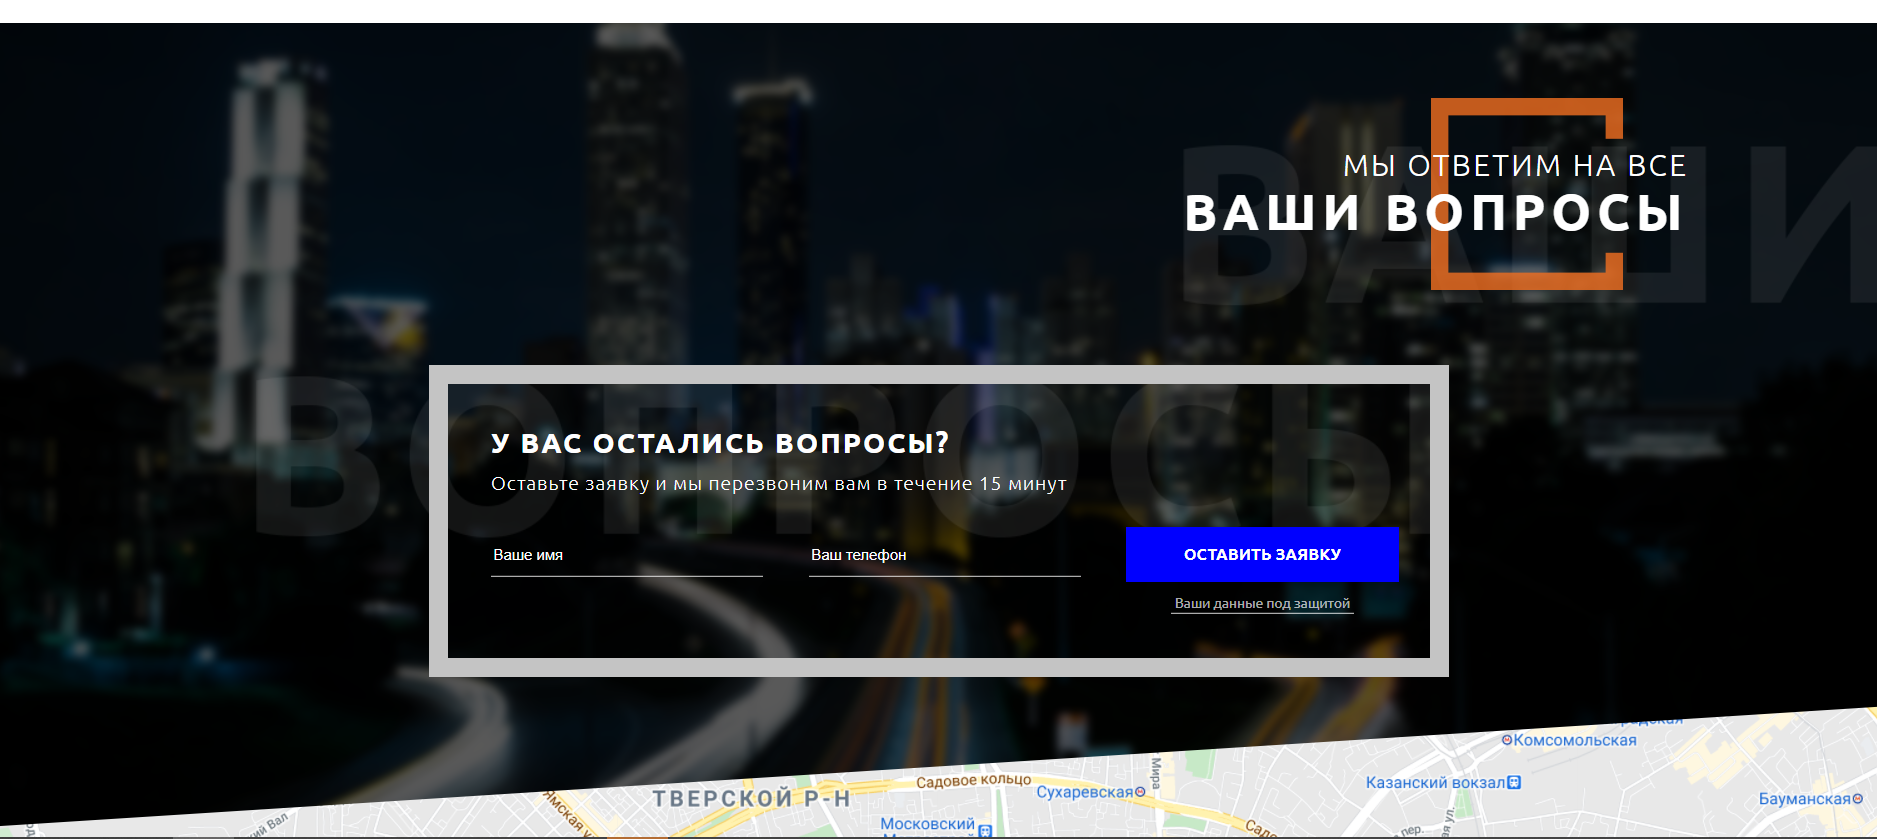The image size is (1877, 839).
Task: Click the vertical "Мира" street label on map
Action: coord(1156,772)
